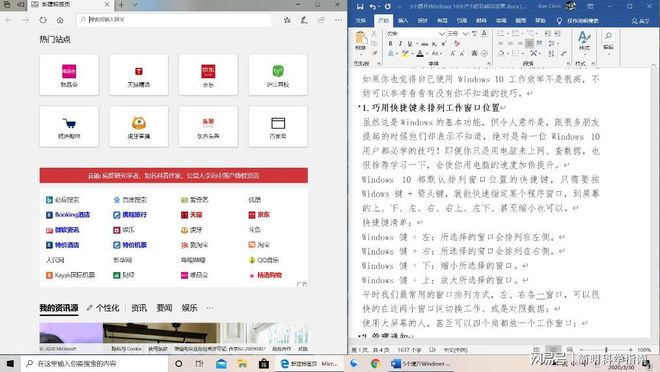The height and width of the screenshot is (372, 660).
Task: Redo action in Word title bar
Action: click(387, 6)
